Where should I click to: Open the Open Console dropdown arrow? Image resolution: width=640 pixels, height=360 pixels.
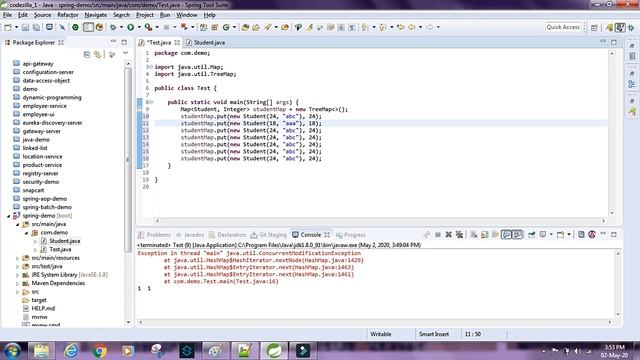[569, 235]
